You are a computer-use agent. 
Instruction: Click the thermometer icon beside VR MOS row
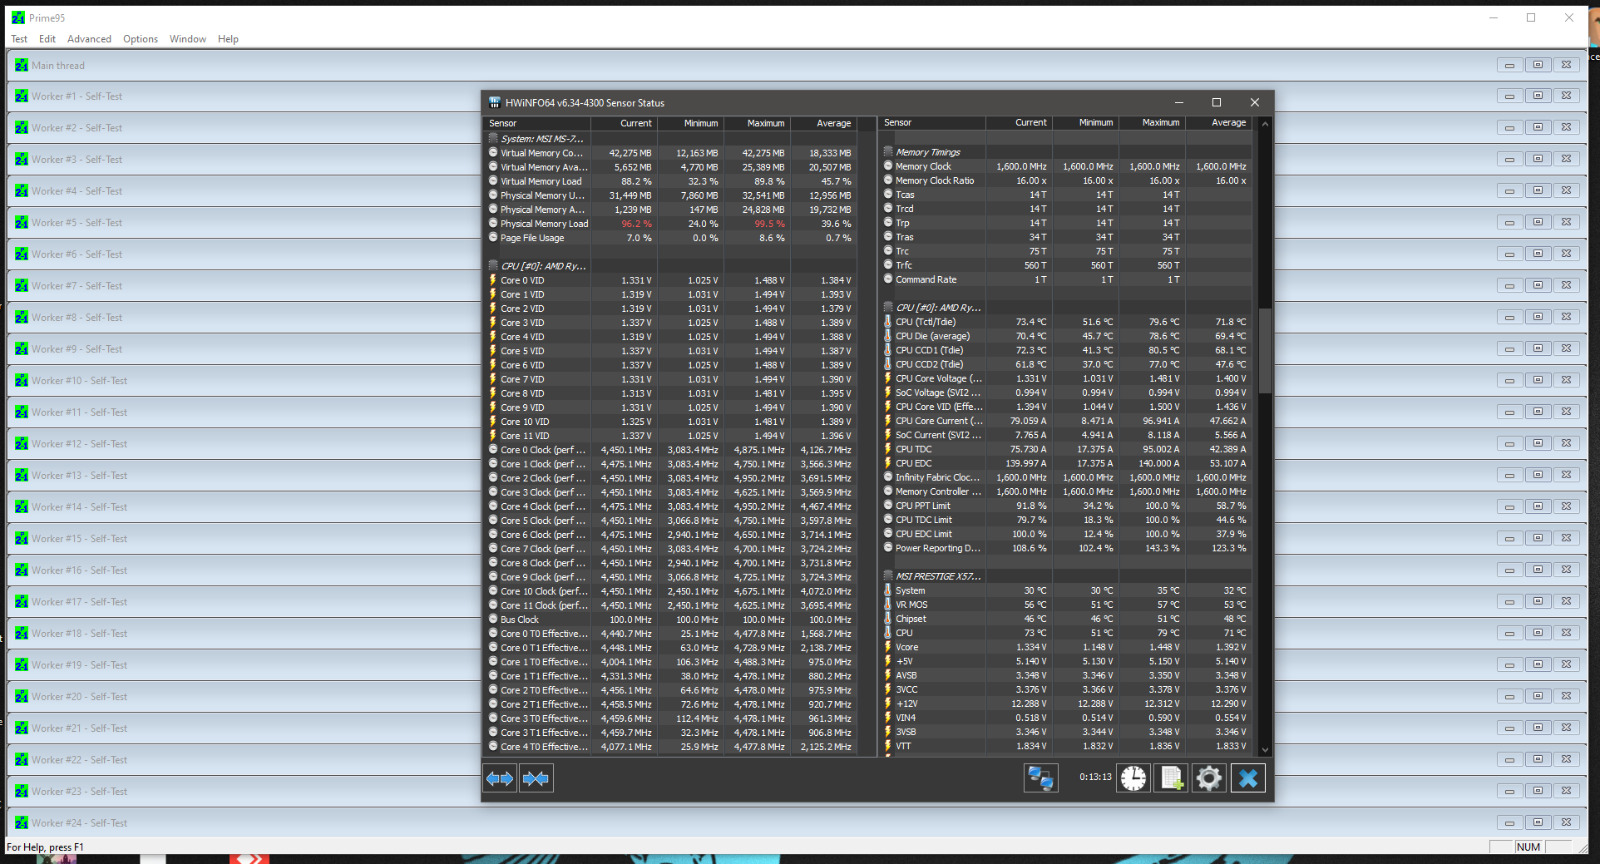887,604
